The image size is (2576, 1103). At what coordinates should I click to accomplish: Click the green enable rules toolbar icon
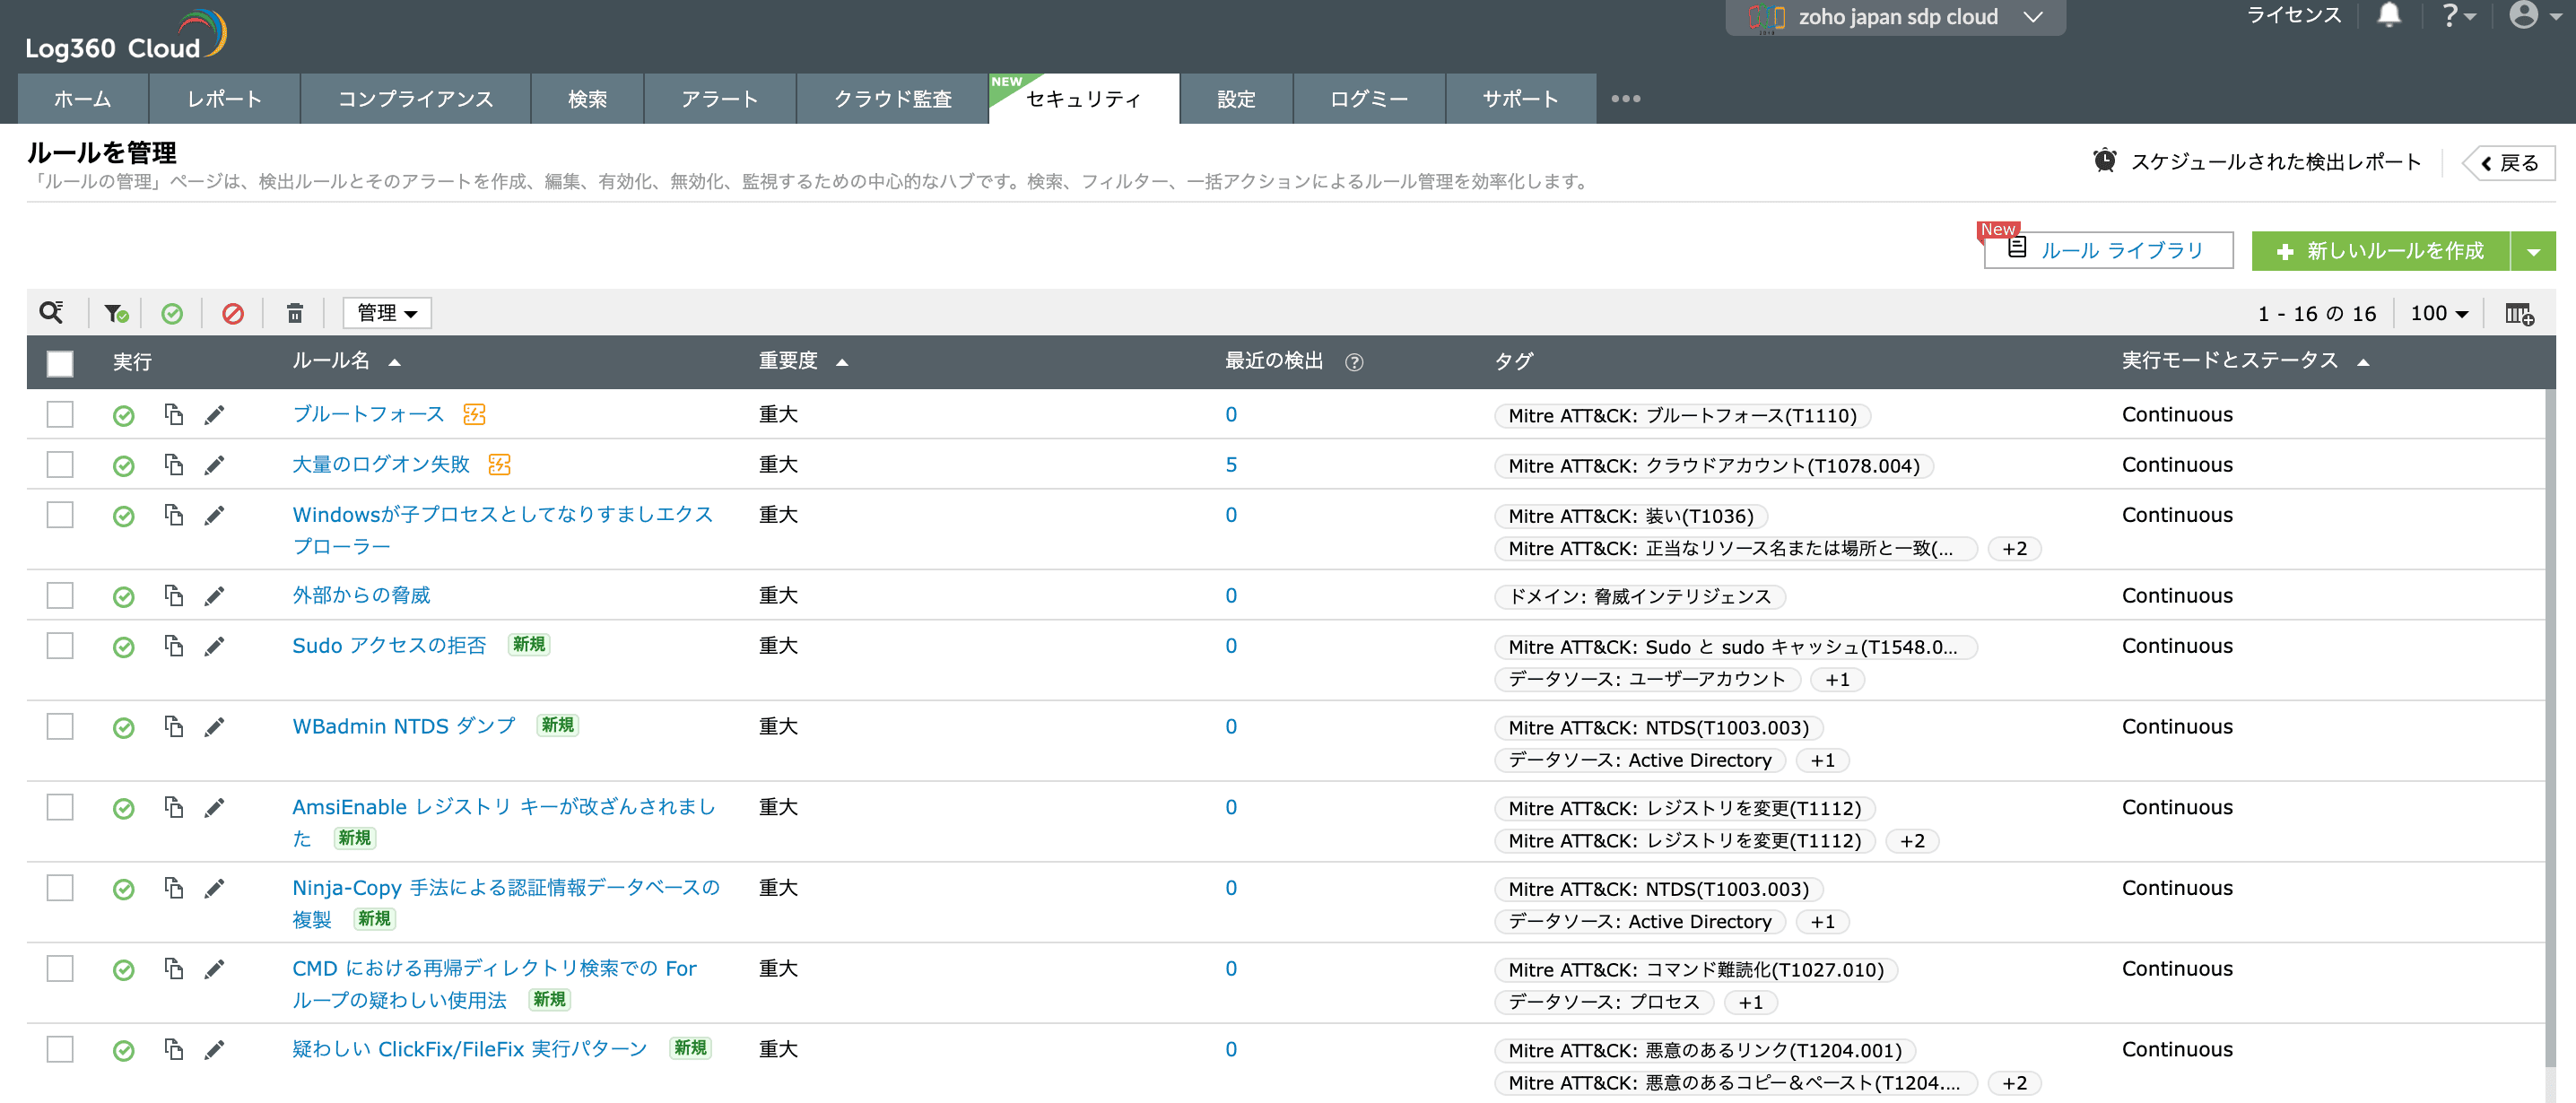pos(172,314)
